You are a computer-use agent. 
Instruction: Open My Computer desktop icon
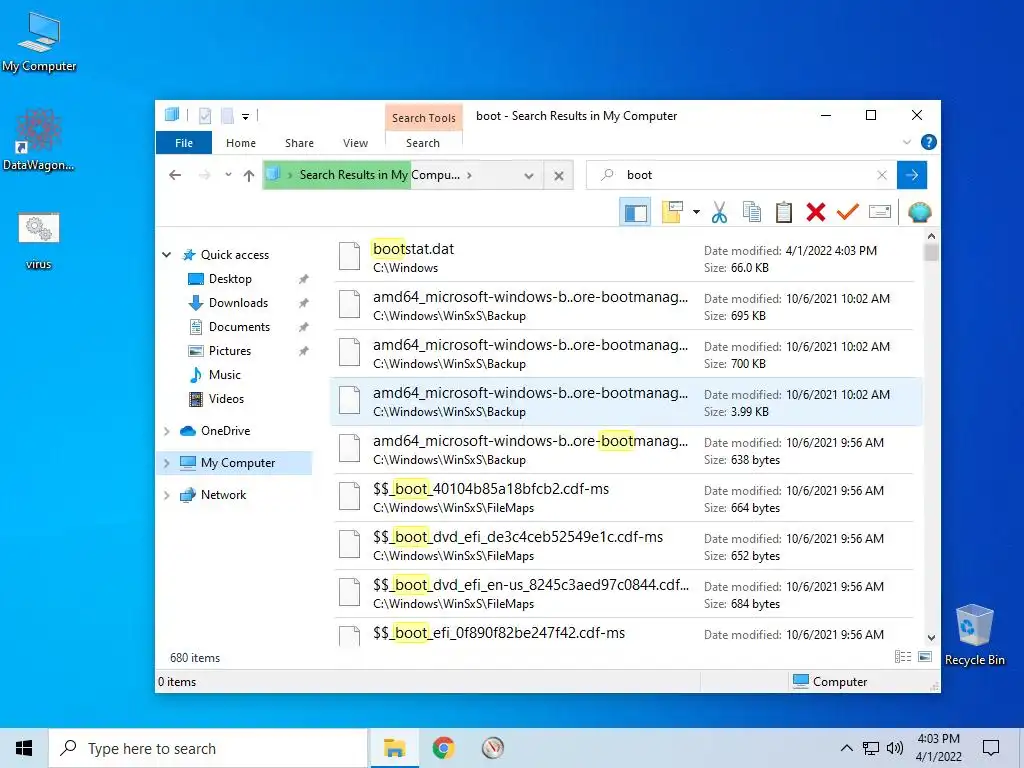39,42
